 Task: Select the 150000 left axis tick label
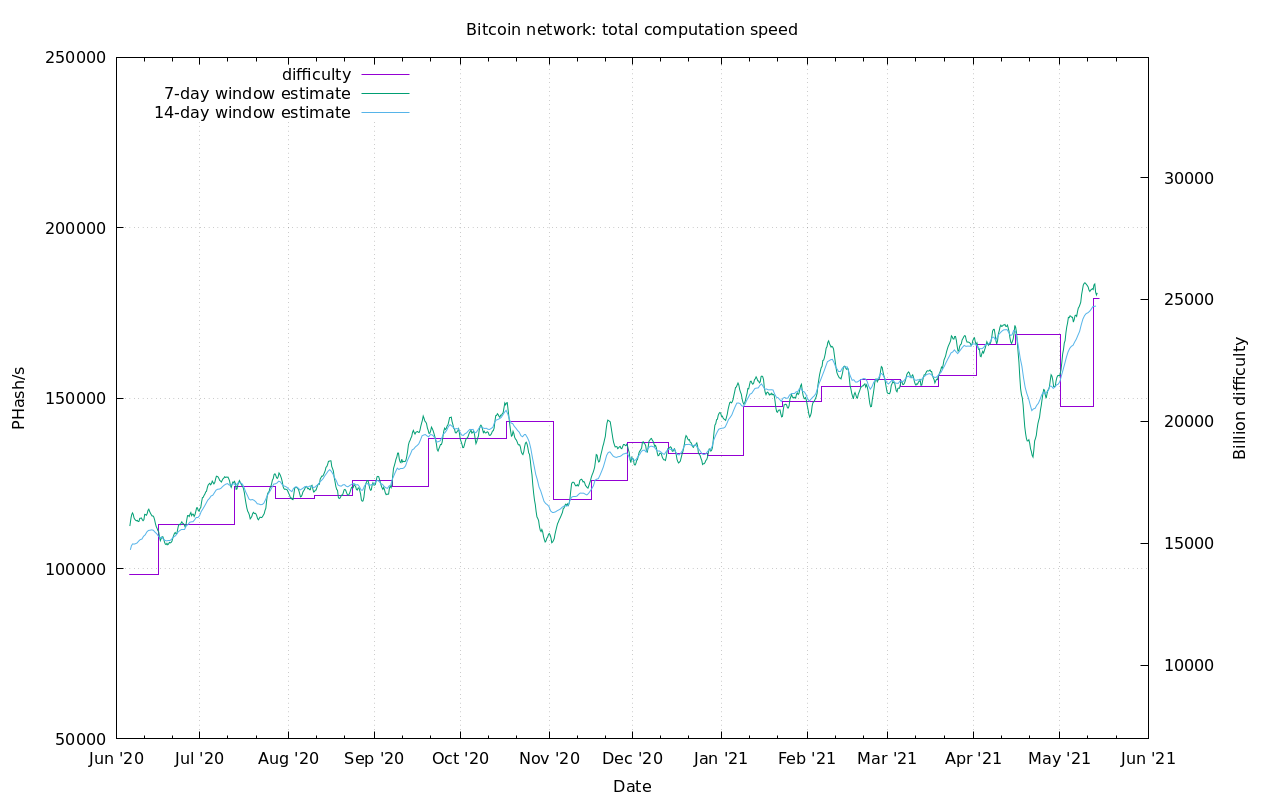pyautogui.click(x=76, y=398)
